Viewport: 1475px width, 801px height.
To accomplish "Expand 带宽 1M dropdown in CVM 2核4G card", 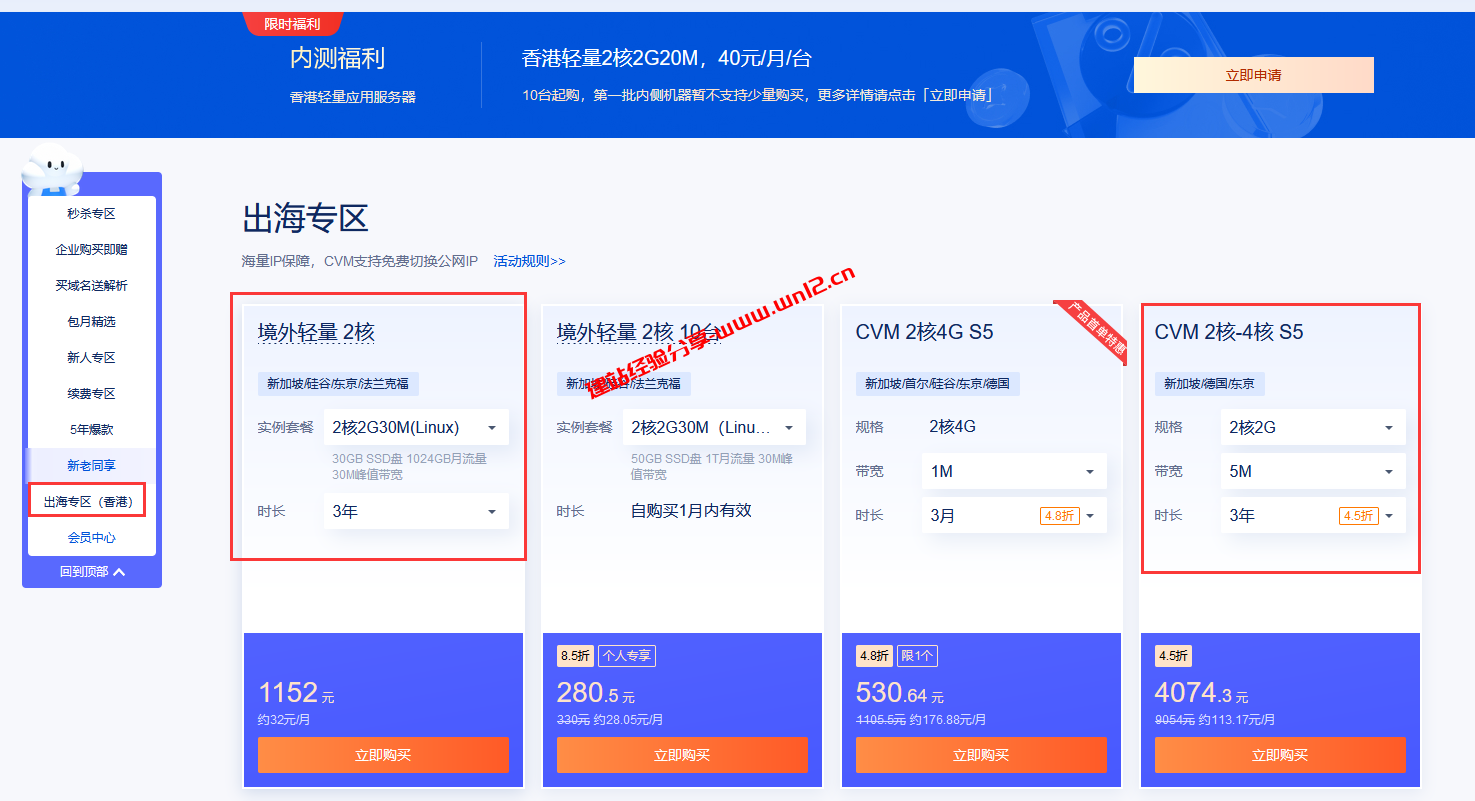I will coord(1013,471).
